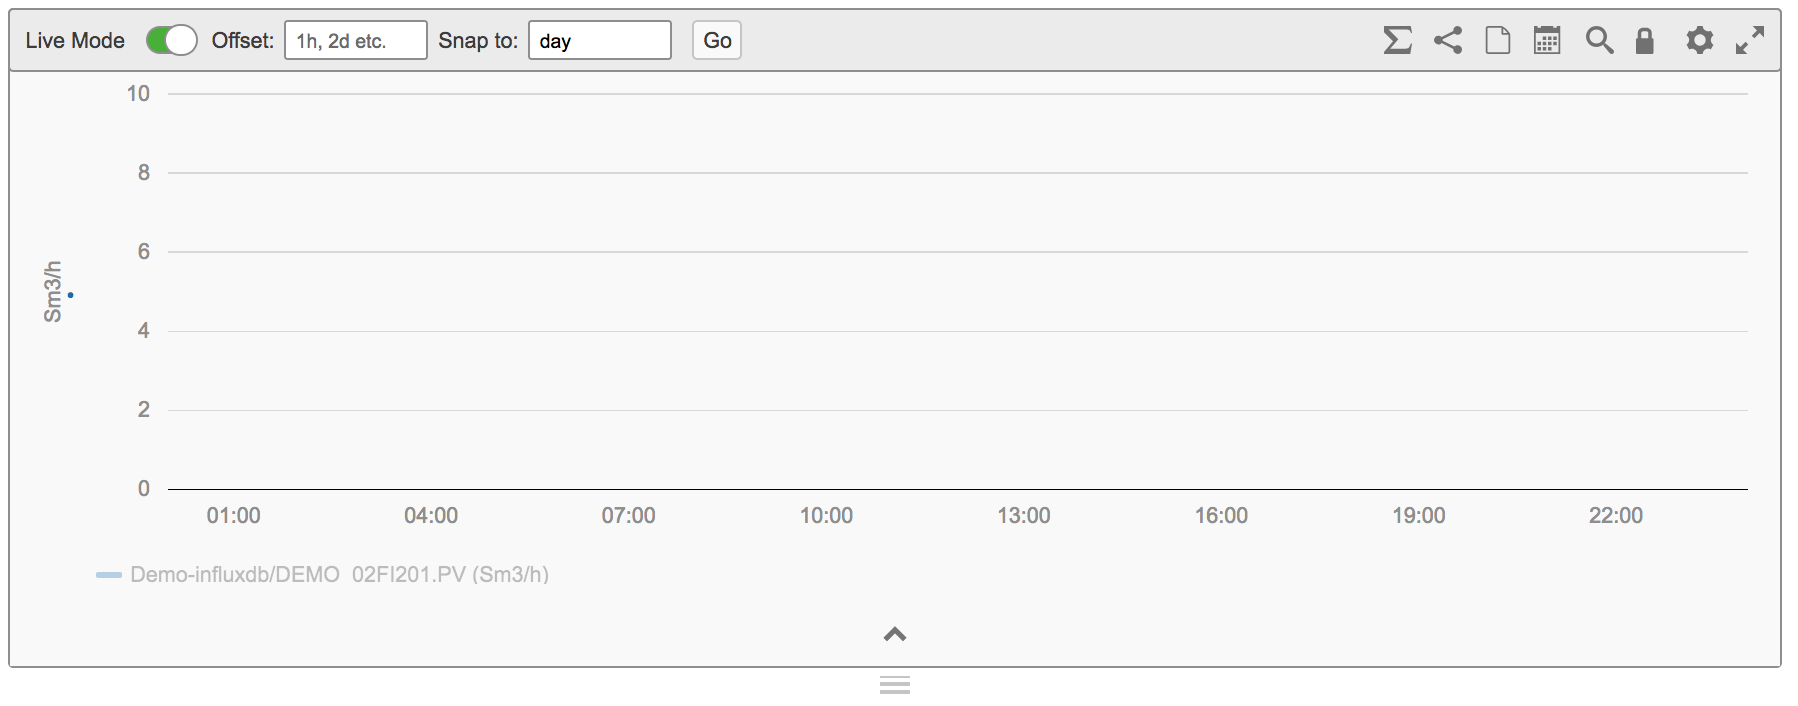Screen dimensions: 1798x706
Task: Click the Sm3/h y-axis label
Action: click(x=52, y=291)
